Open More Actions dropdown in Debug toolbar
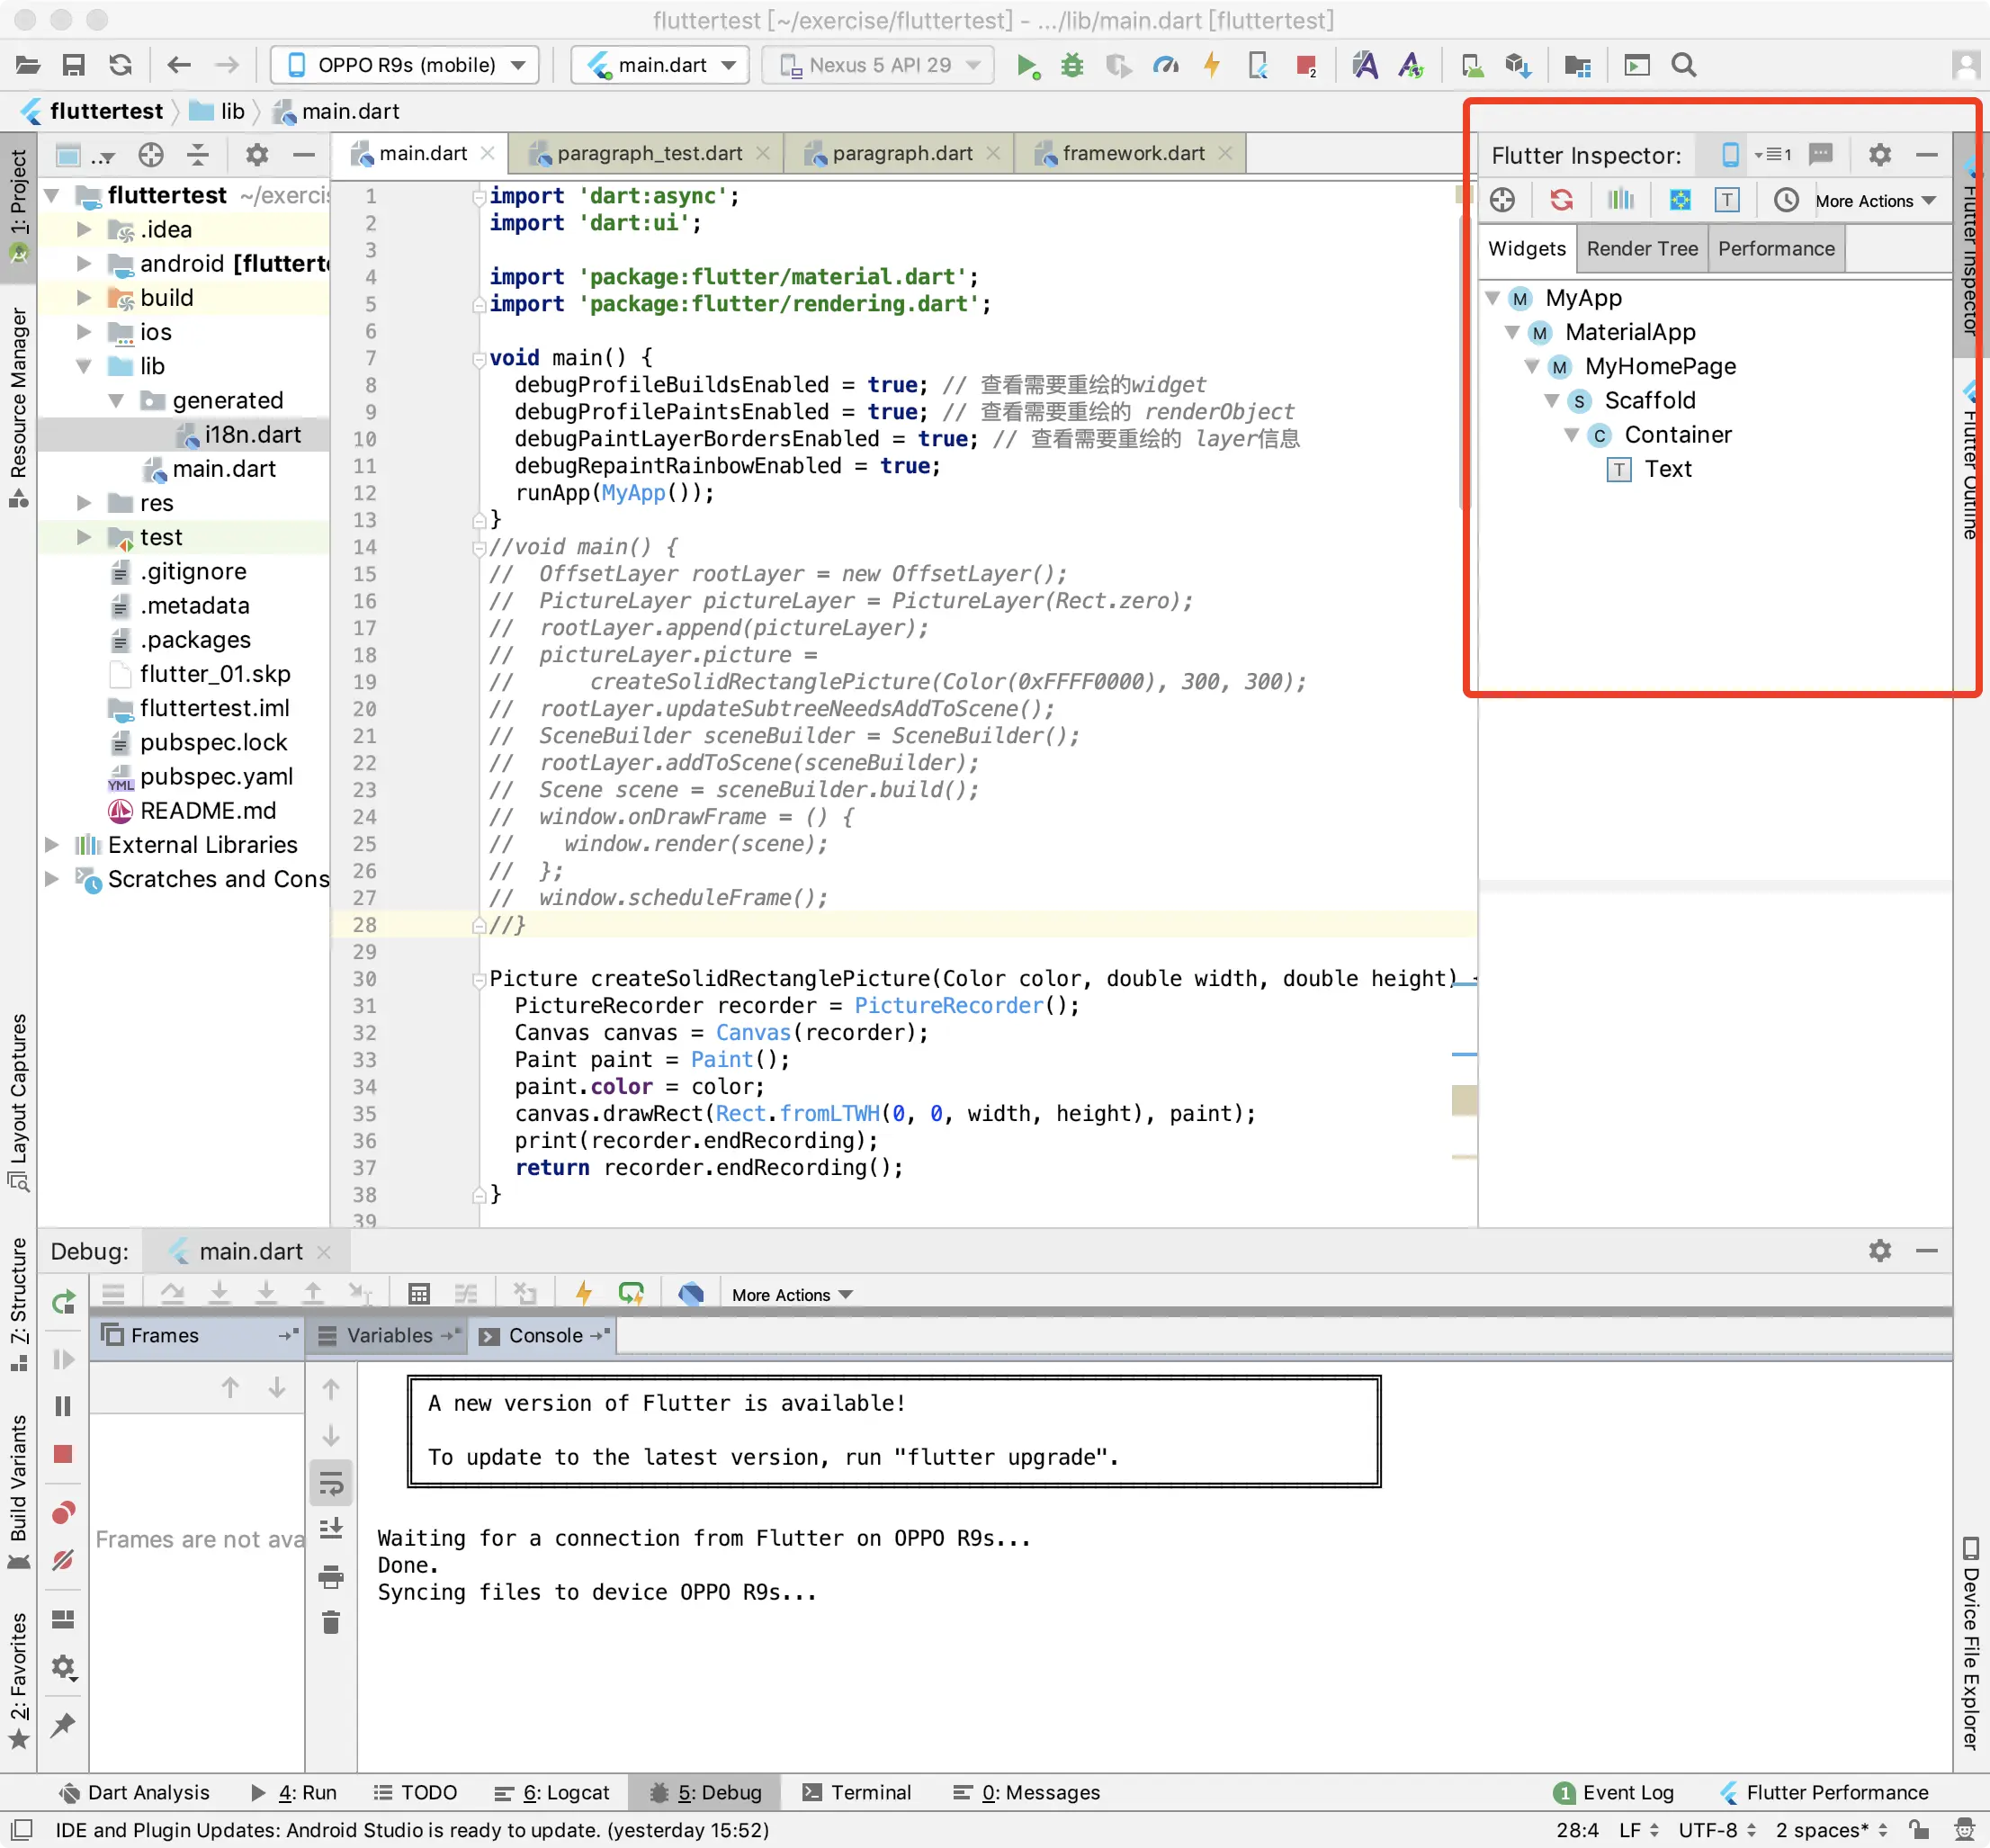The image size is (1990, 1848). point(792,1295)
